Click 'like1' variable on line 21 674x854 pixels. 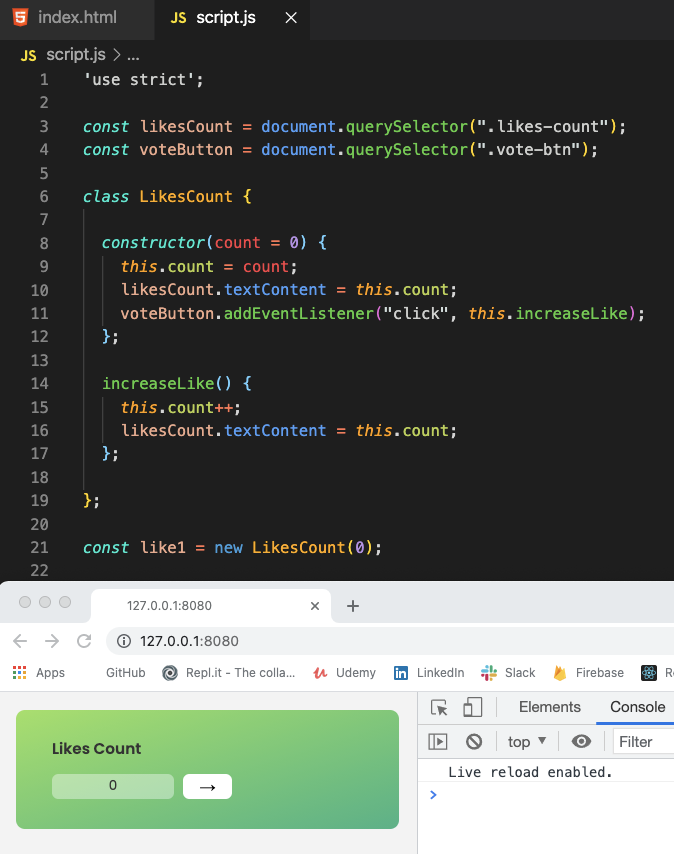(163, 547)
